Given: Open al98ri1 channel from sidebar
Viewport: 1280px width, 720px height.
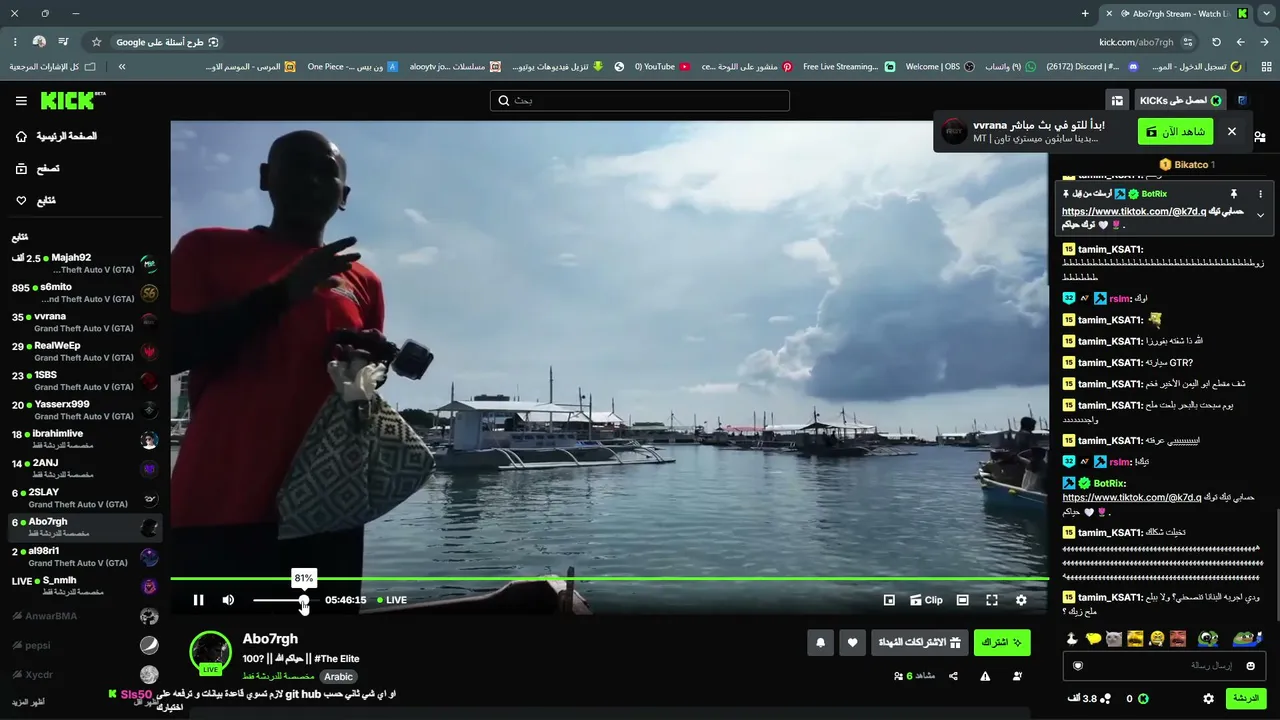Looking at the screenshot, I should coord(85,557).
